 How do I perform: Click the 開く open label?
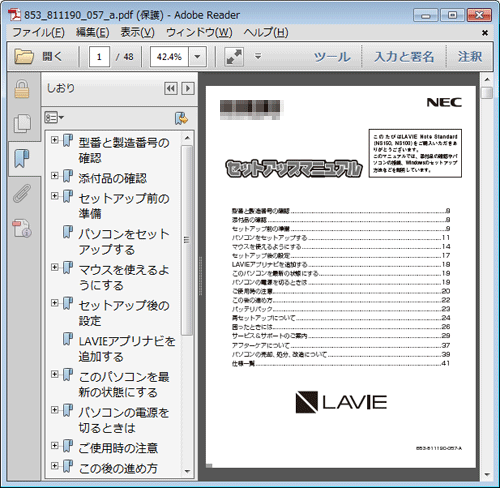pyautogui.click(x=52, y=56)
